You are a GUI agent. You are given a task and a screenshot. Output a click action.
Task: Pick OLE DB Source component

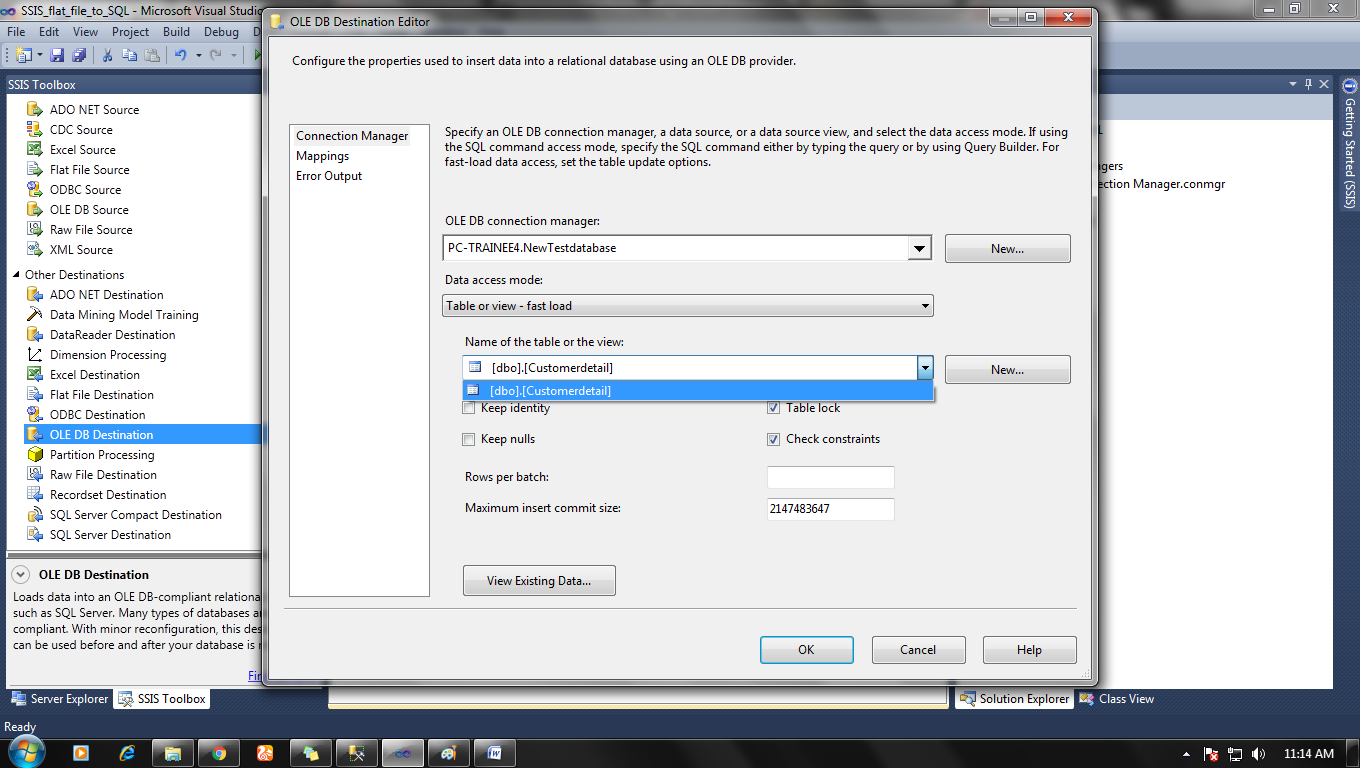click(x=89, y=210)
